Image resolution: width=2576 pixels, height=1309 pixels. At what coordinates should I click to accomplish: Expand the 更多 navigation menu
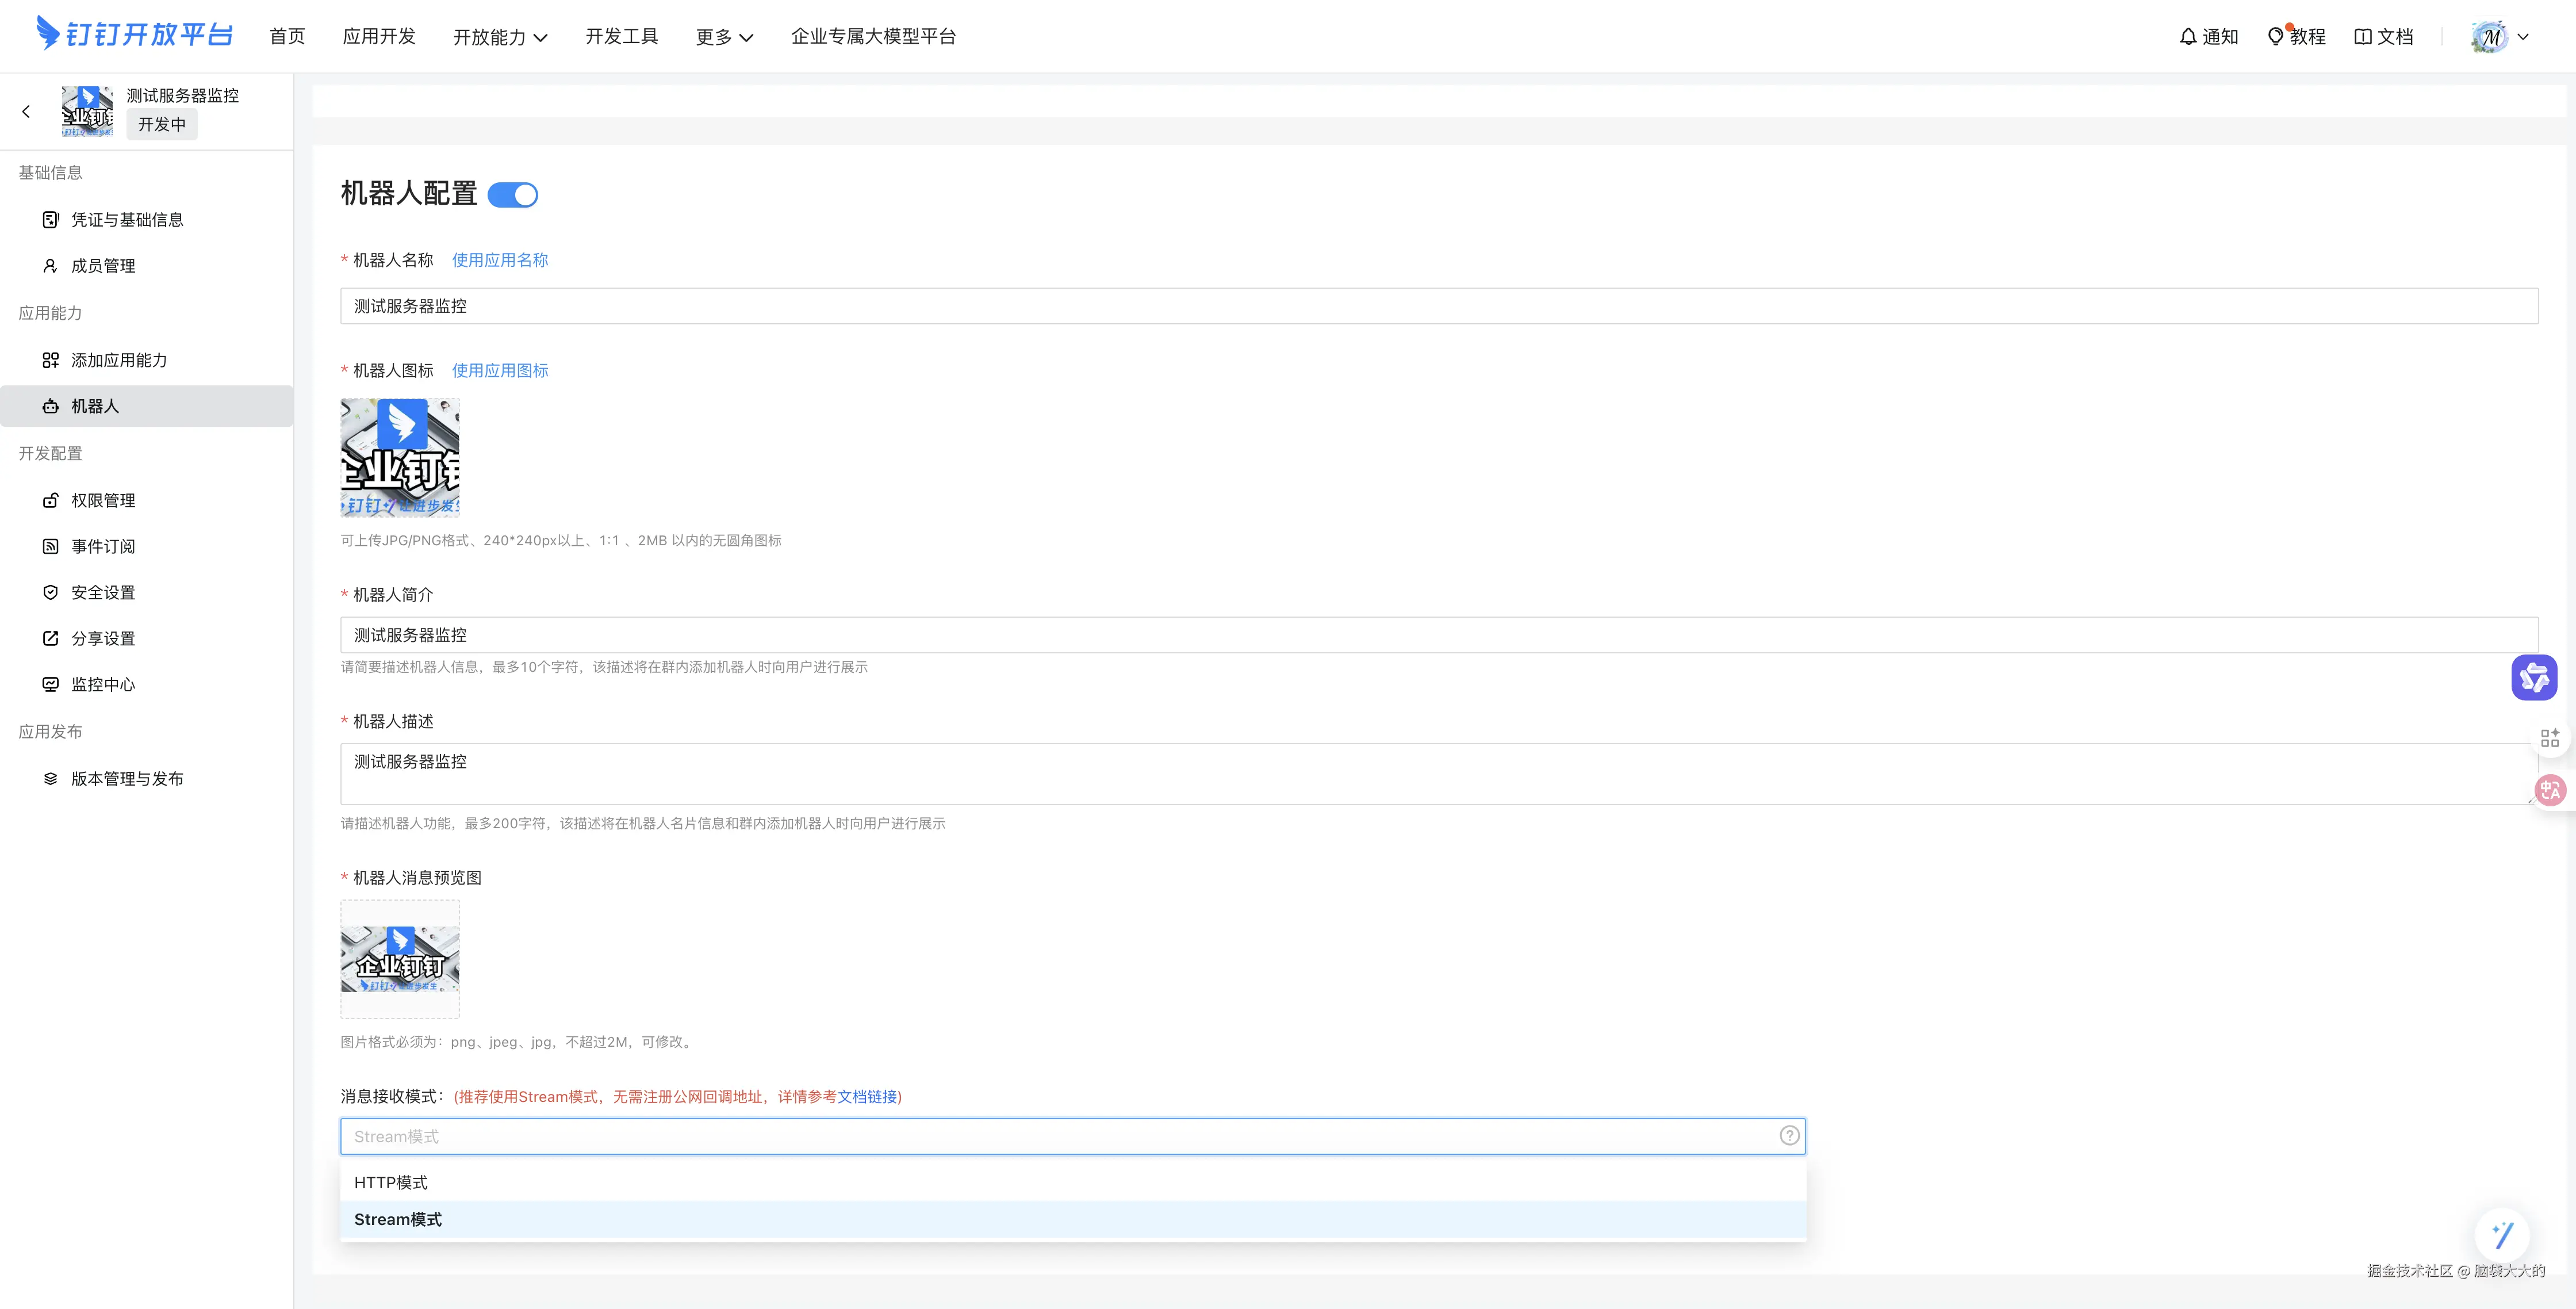coord(724,37)
